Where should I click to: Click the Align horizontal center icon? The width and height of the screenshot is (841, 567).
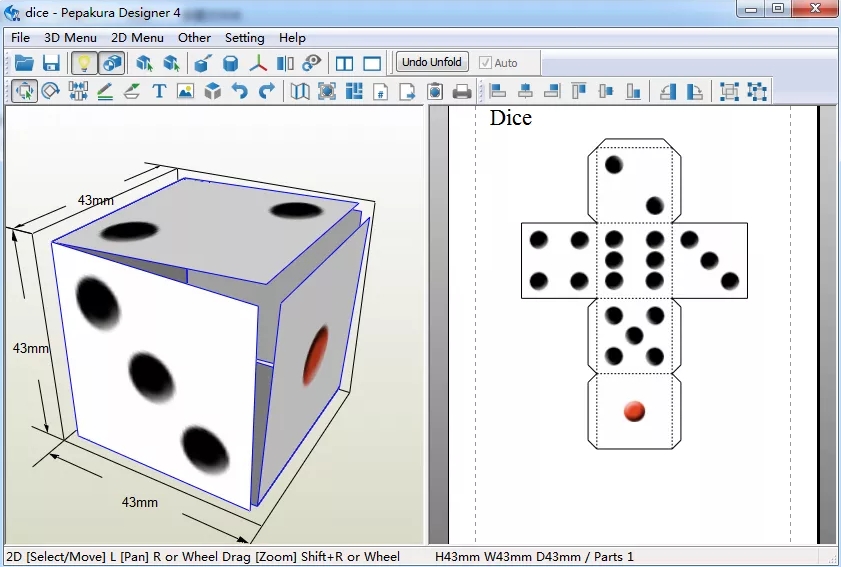(525, 91)
